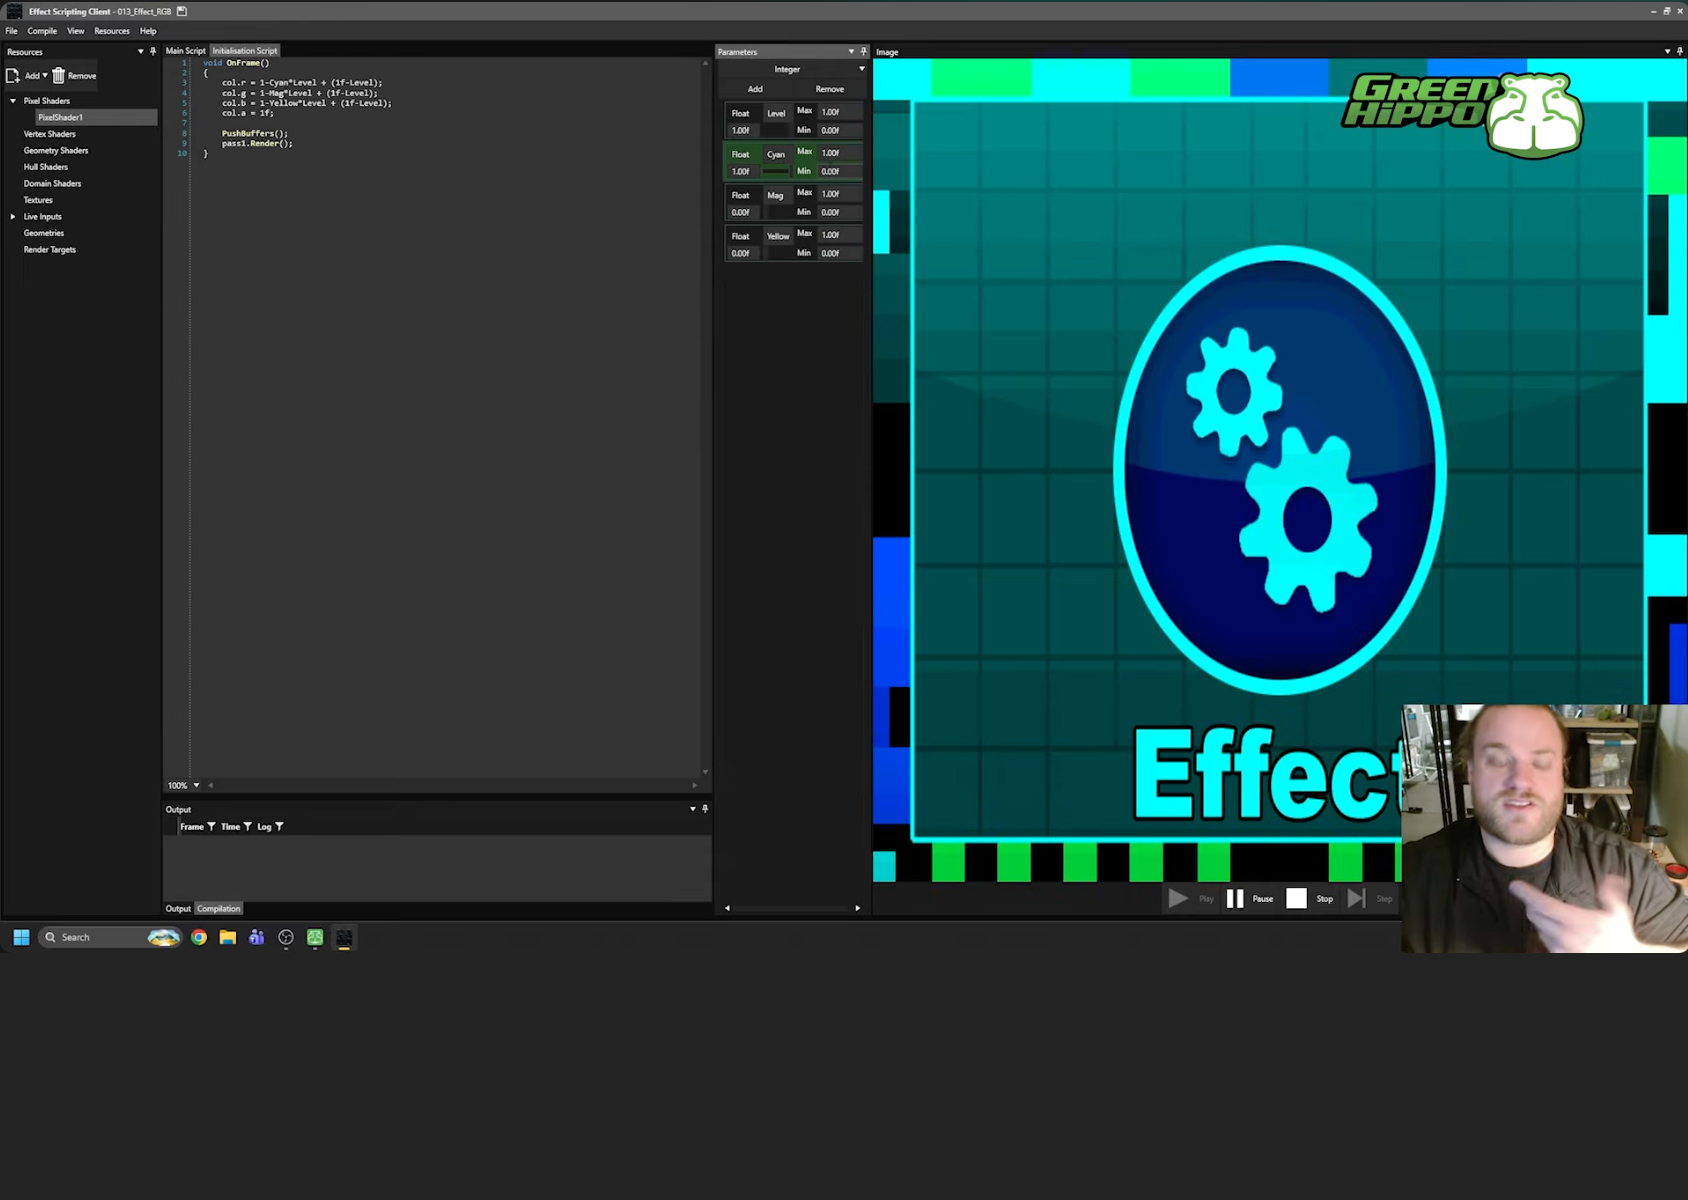The width and height of the screenshot is (1688, 1200).
Task: Expand the Live Inputs tree item
Action: click(x=13, y=216)
